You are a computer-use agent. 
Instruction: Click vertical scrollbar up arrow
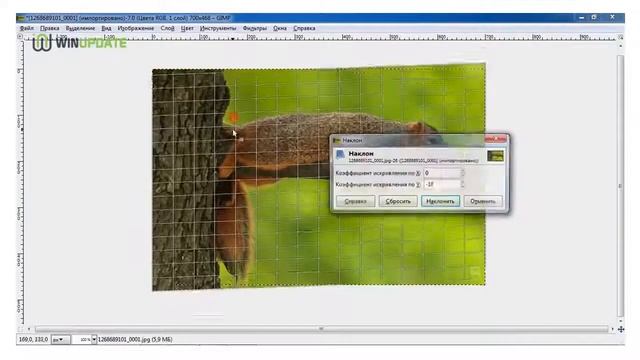click(621, 46)
